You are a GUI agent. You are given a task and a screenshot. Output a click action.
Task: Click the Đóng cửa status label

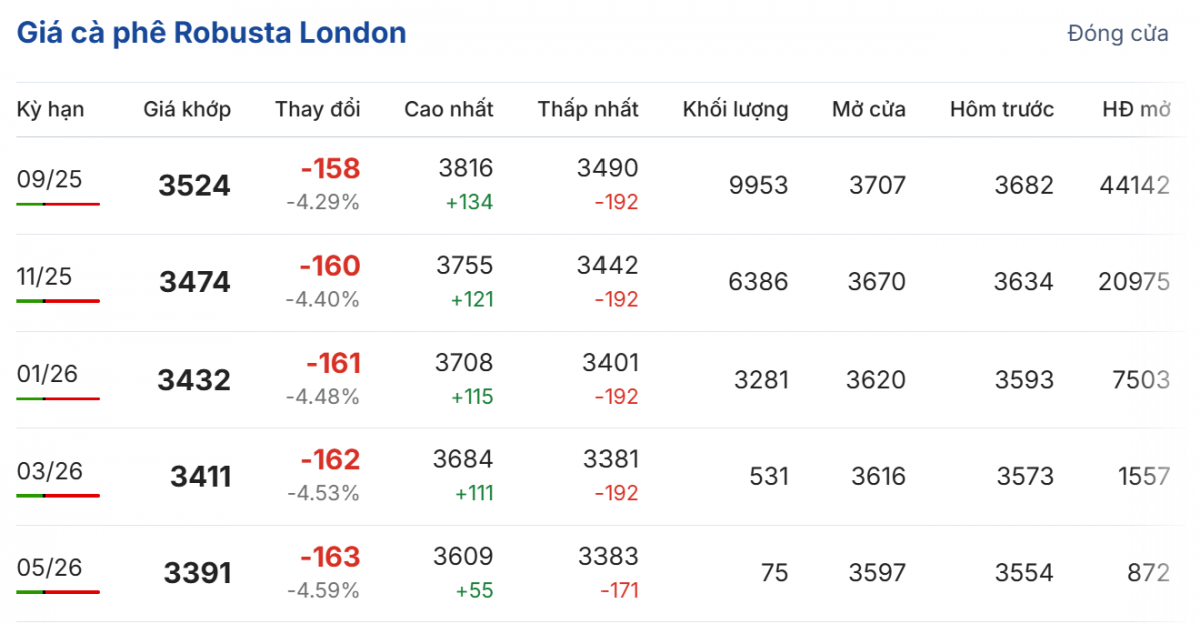(x=1117, y=33)
